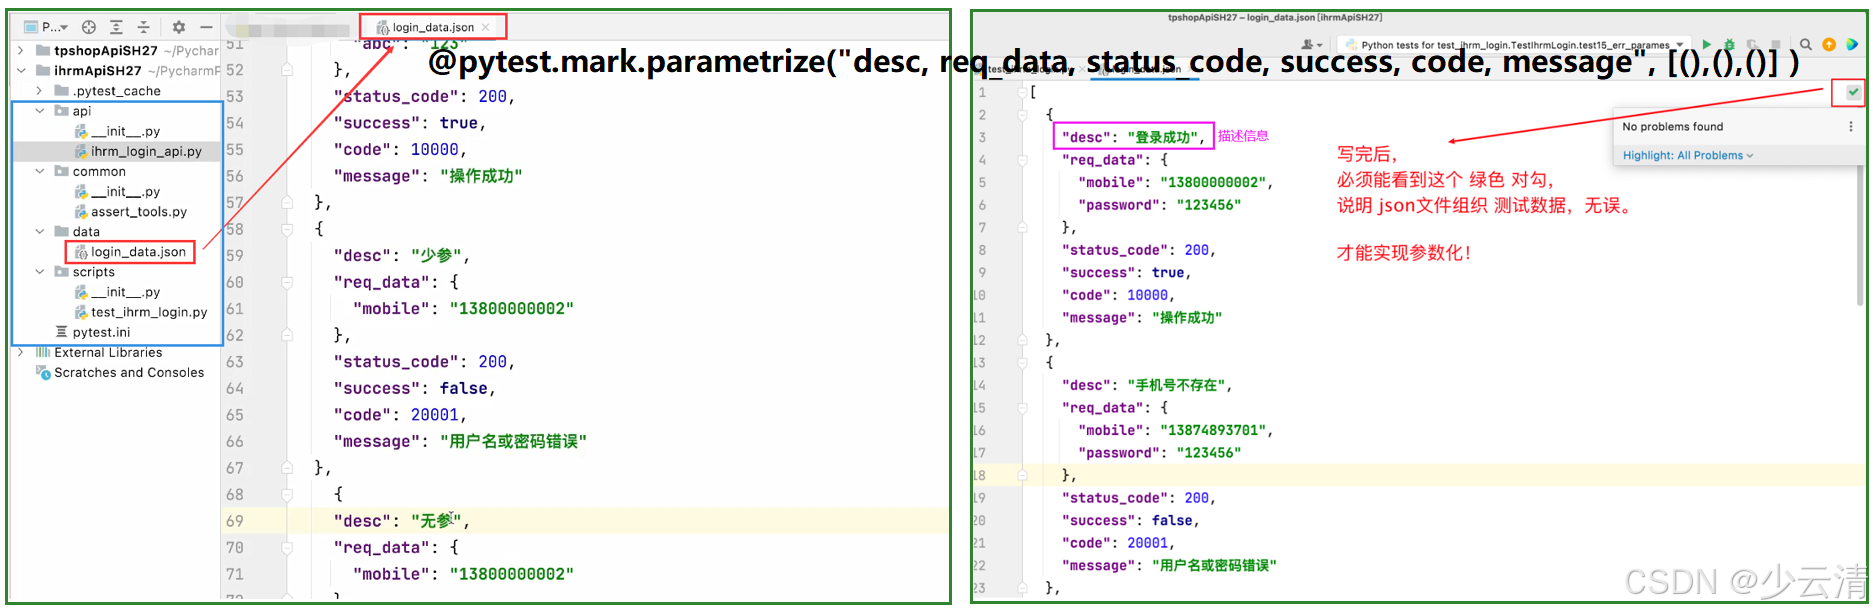Click the green inspection checkmark widget
1873x614 pixels.
pyautogui.click(x=1853, y=92)
